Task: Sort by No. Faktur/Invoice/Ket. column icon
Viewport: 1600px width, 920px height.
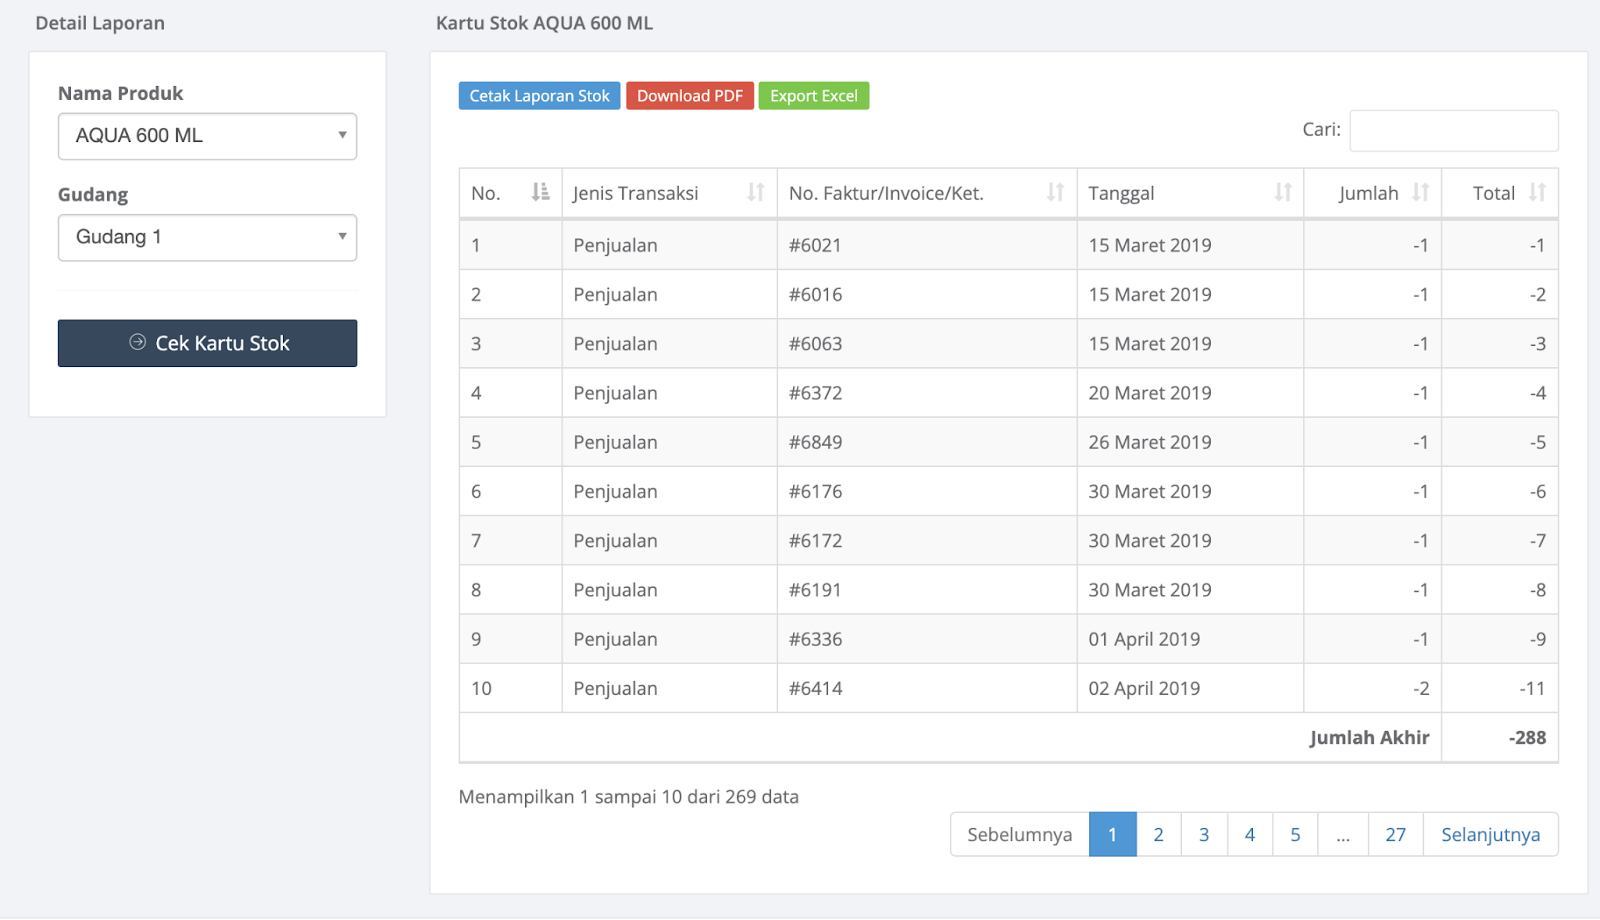Action: click(x=1055, y=192)
